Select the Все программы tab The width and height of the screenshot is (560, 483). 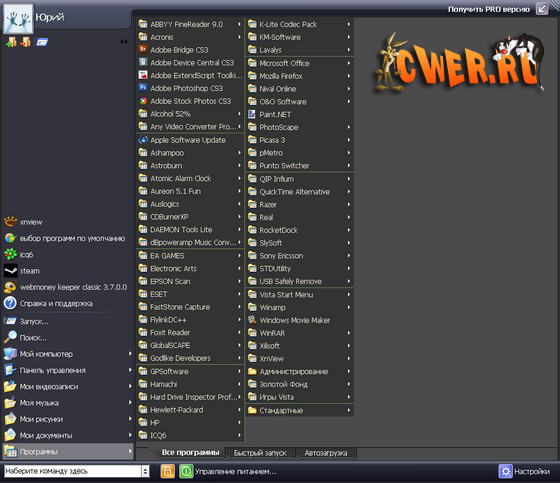tap(190, 453)
